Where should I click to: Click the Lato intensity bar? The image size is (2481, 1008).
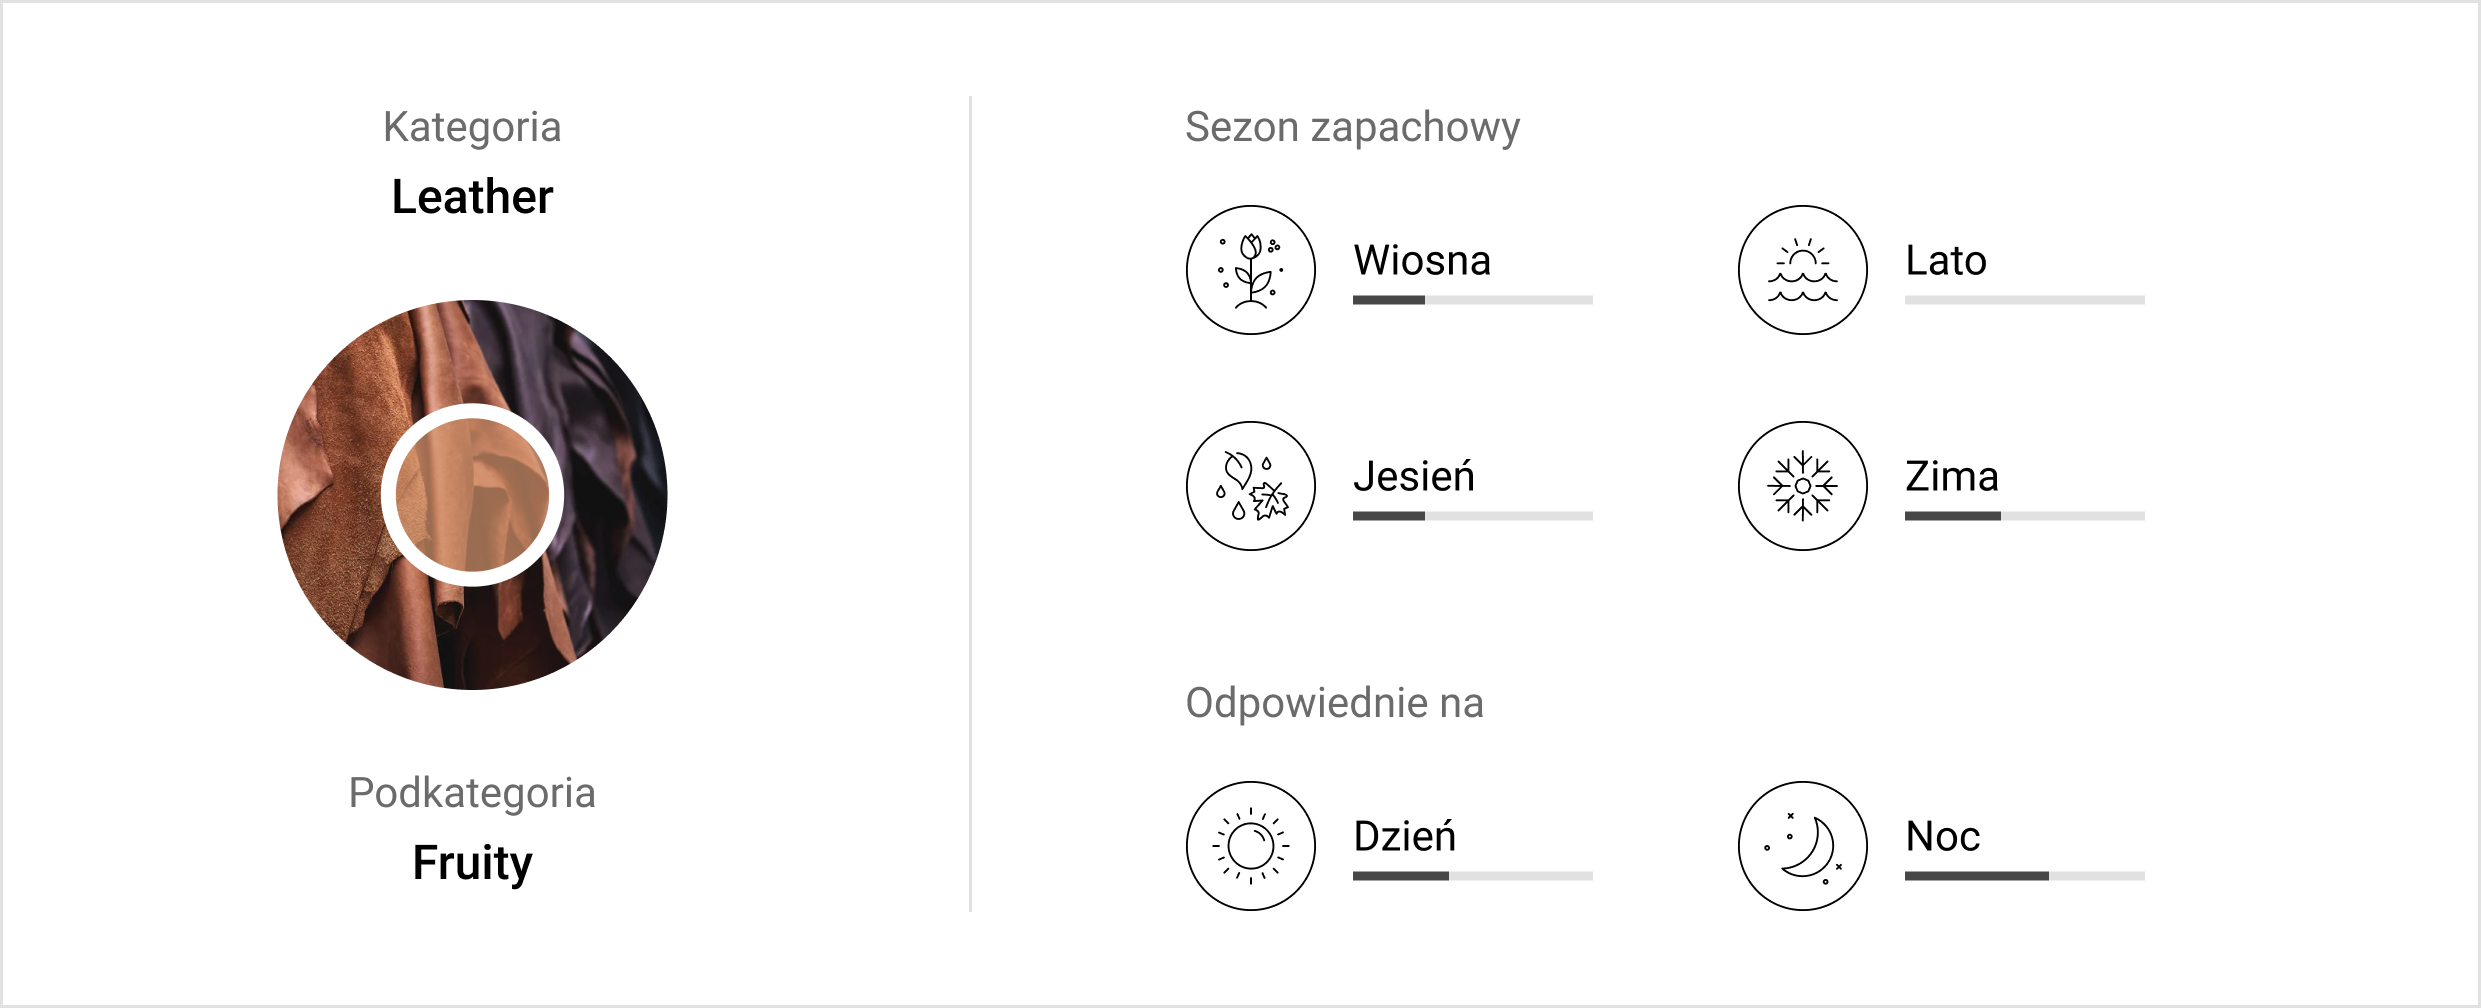(2024, 300)
